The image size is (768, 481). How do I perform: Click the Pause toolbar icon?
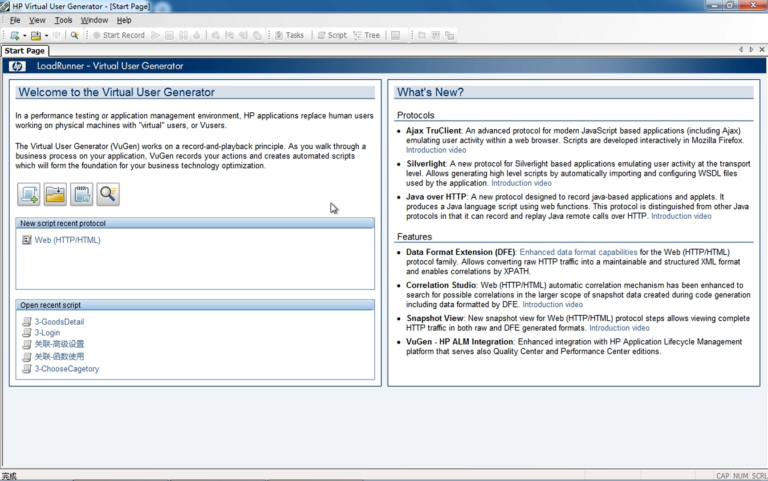click(183, 35)
